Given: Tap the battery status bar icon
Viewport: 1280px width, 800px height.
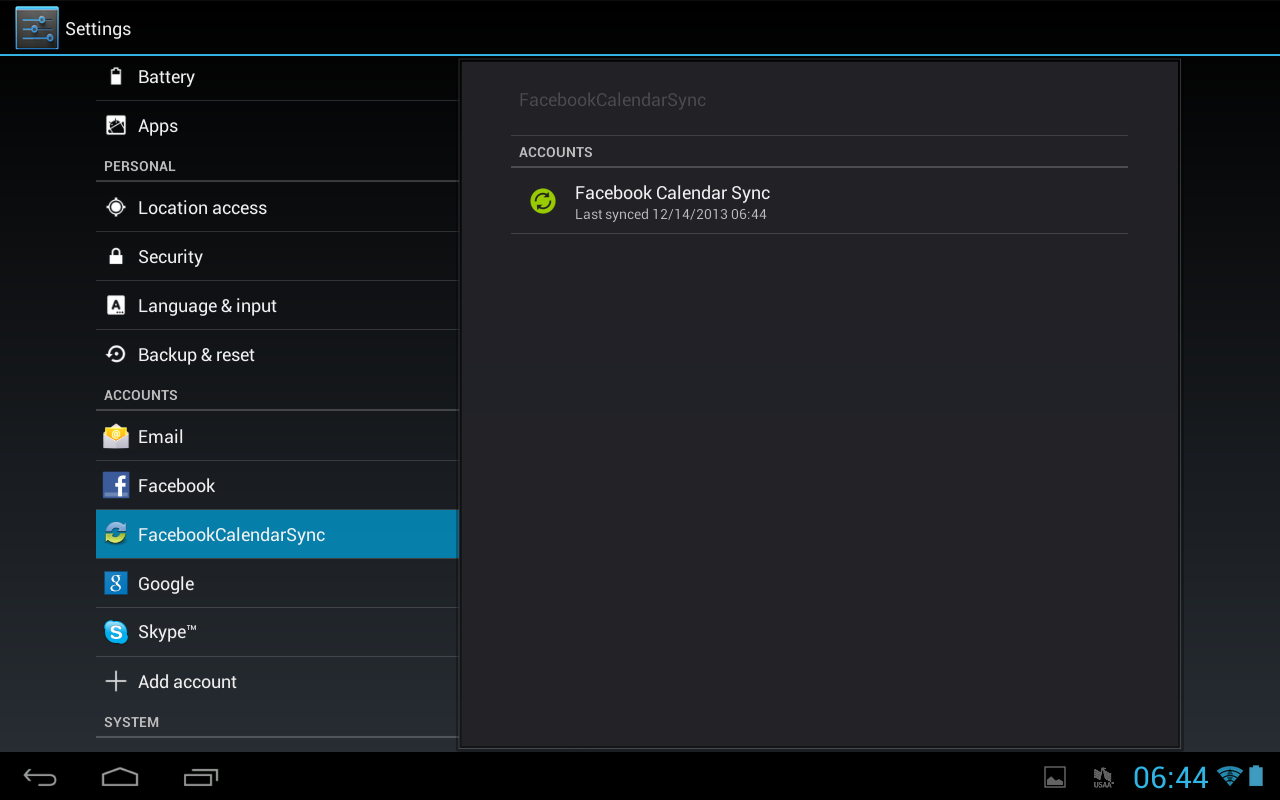Looking at the screenshot, I should click(x=1256, y=775).
